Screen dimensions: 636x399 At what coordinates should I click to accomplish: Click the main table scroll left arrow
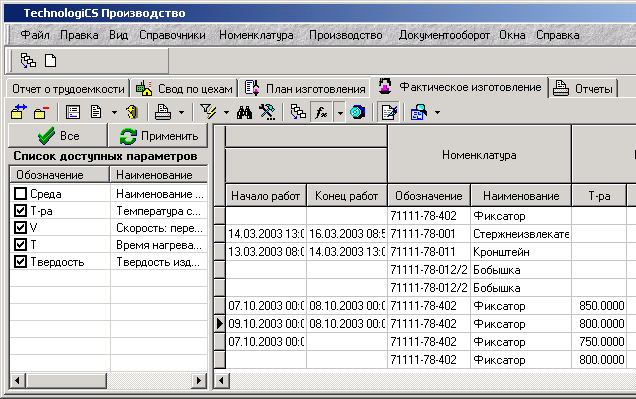tap(221, 380)
